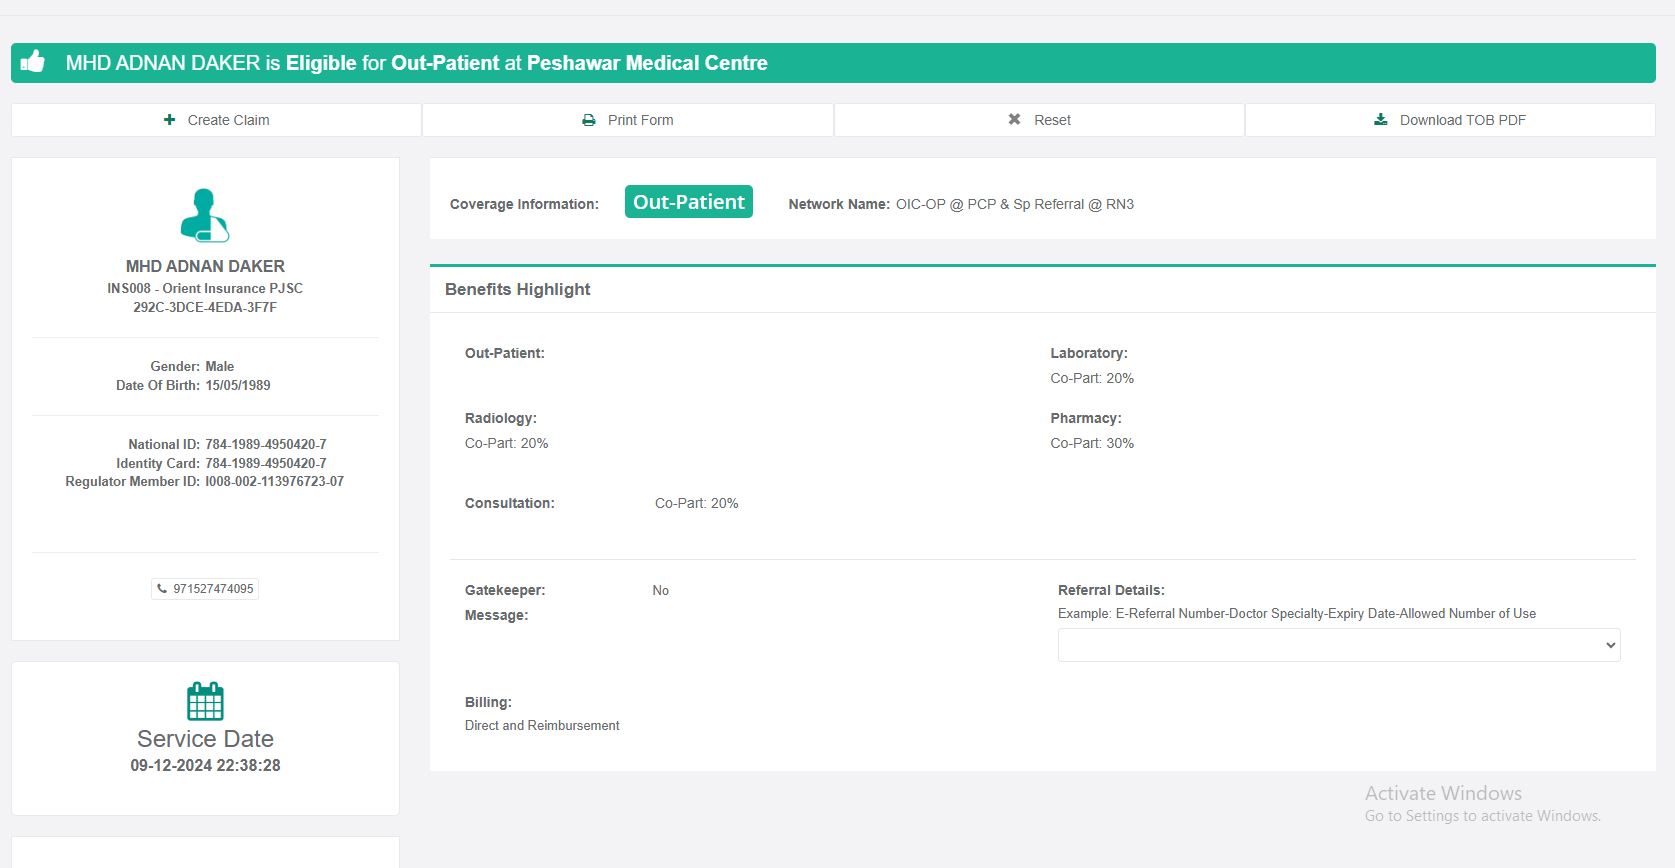1675x868 pixels.
Task: Click the printer icon for Print Form
Action: point(589,120)
